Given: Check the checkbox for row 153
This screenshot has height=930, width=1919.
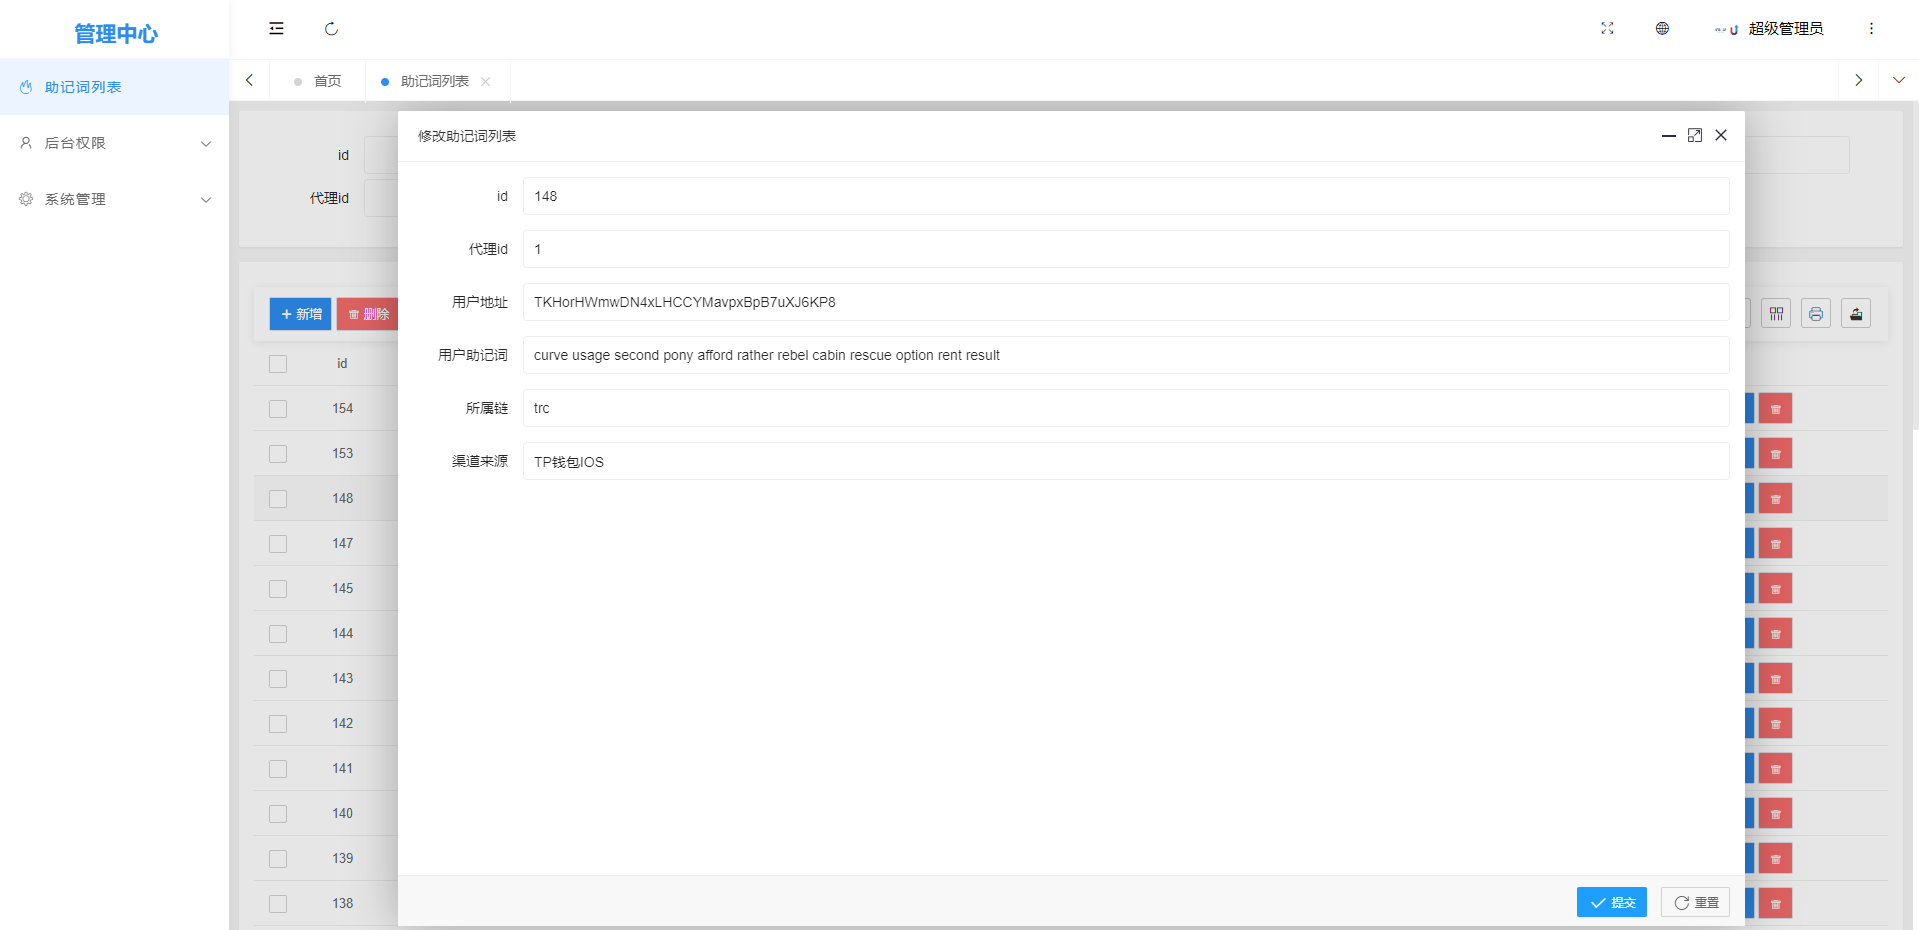Looking at the screenshot, I should tap(278, 454).
